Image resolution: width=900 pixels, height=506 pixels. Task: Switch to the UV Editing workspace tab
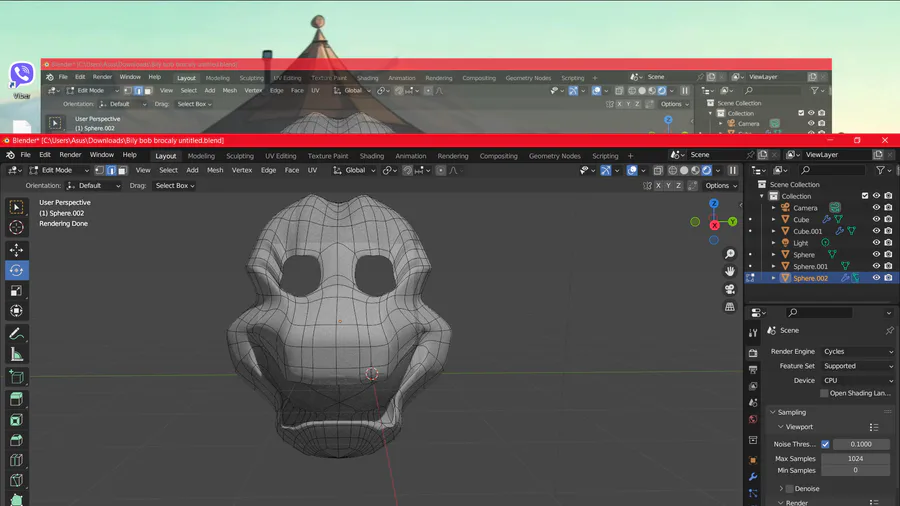click(x=281, y=156)
